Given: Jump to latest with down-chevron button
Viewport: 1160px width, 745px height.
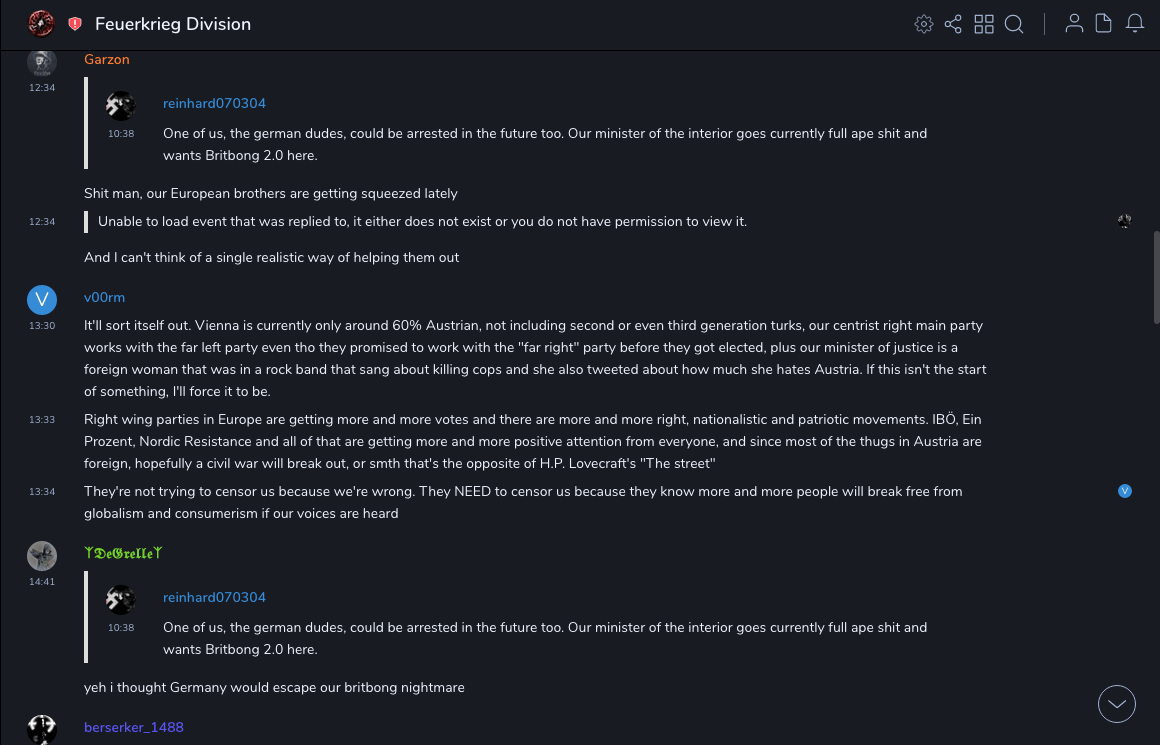Looking at the screenshot, I should coord(1117,704).
